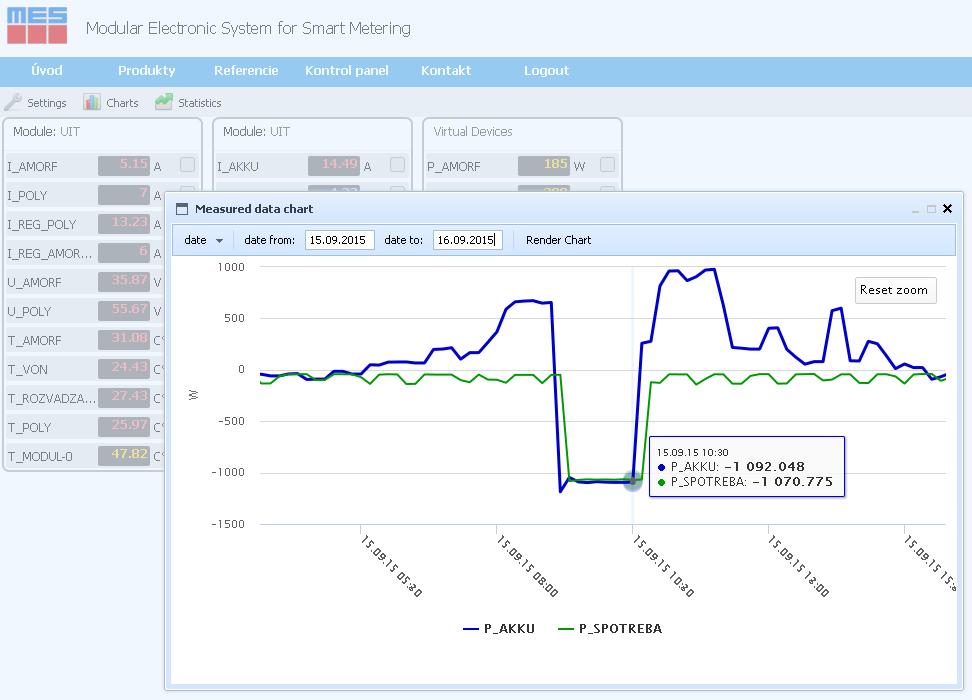The height and width of the screenshot is (700, 972).
Task: Open the Produkty menu
Action: tap(146, 70)
